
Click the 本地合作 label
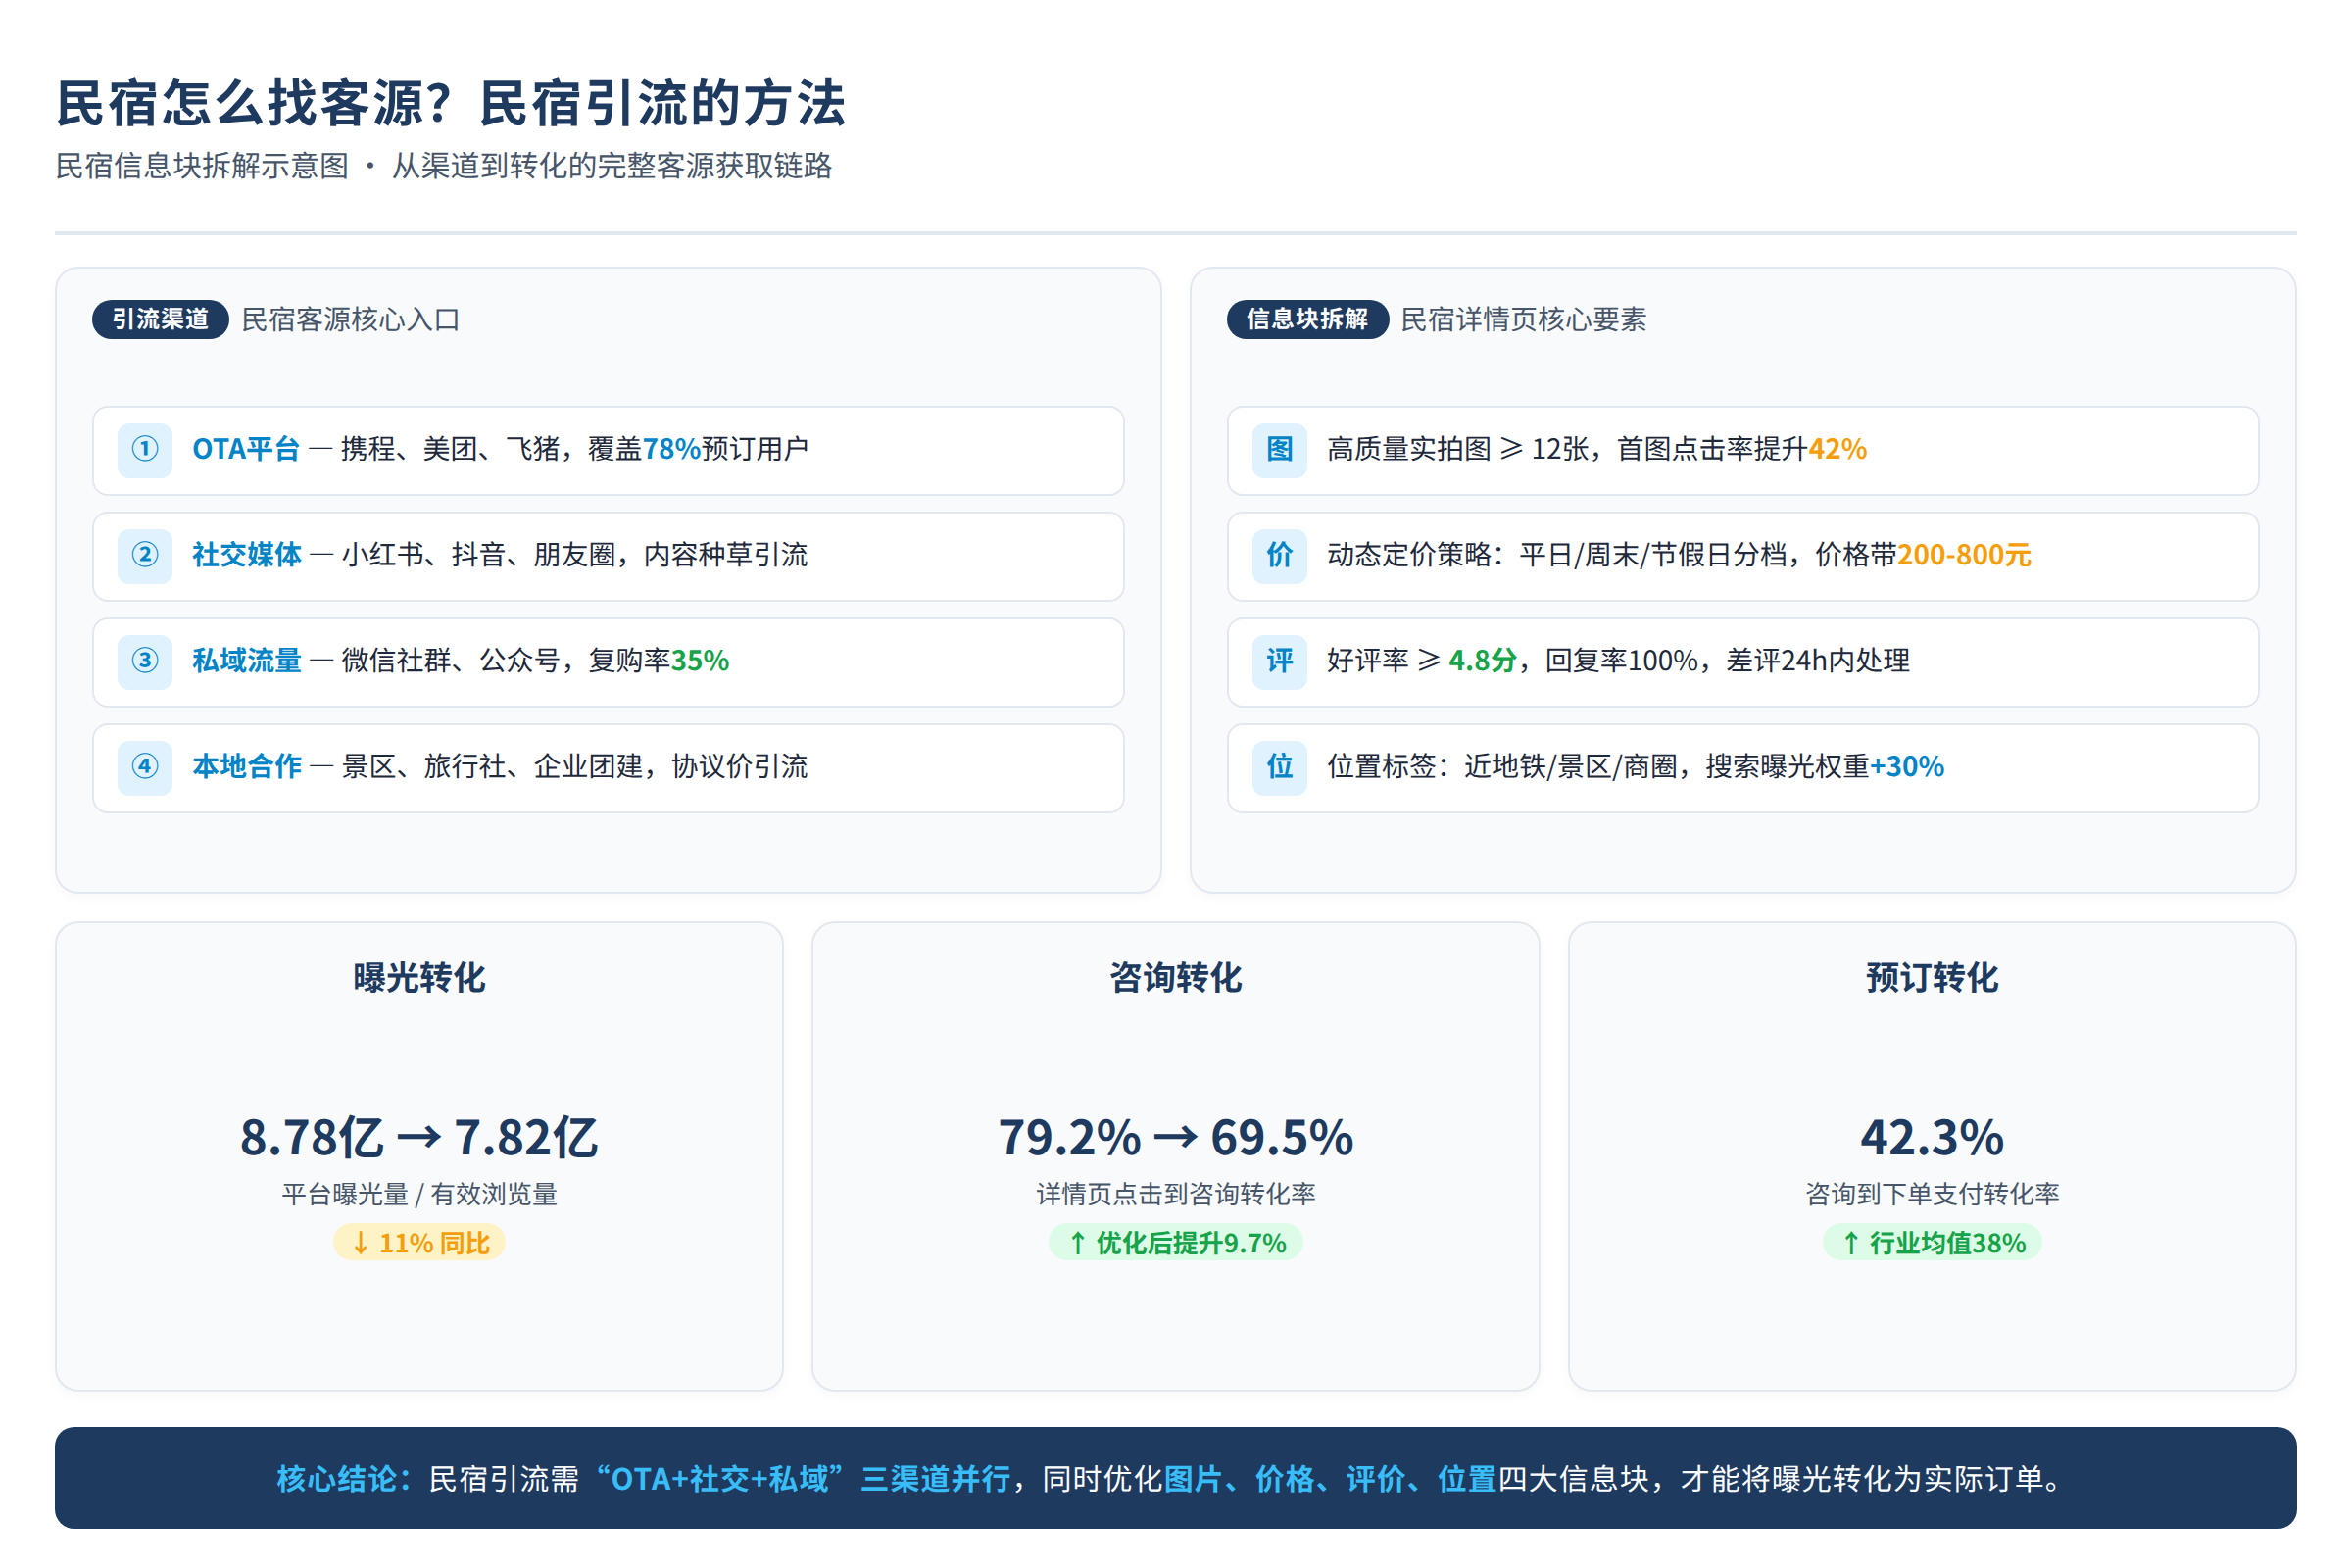point(246,767)
